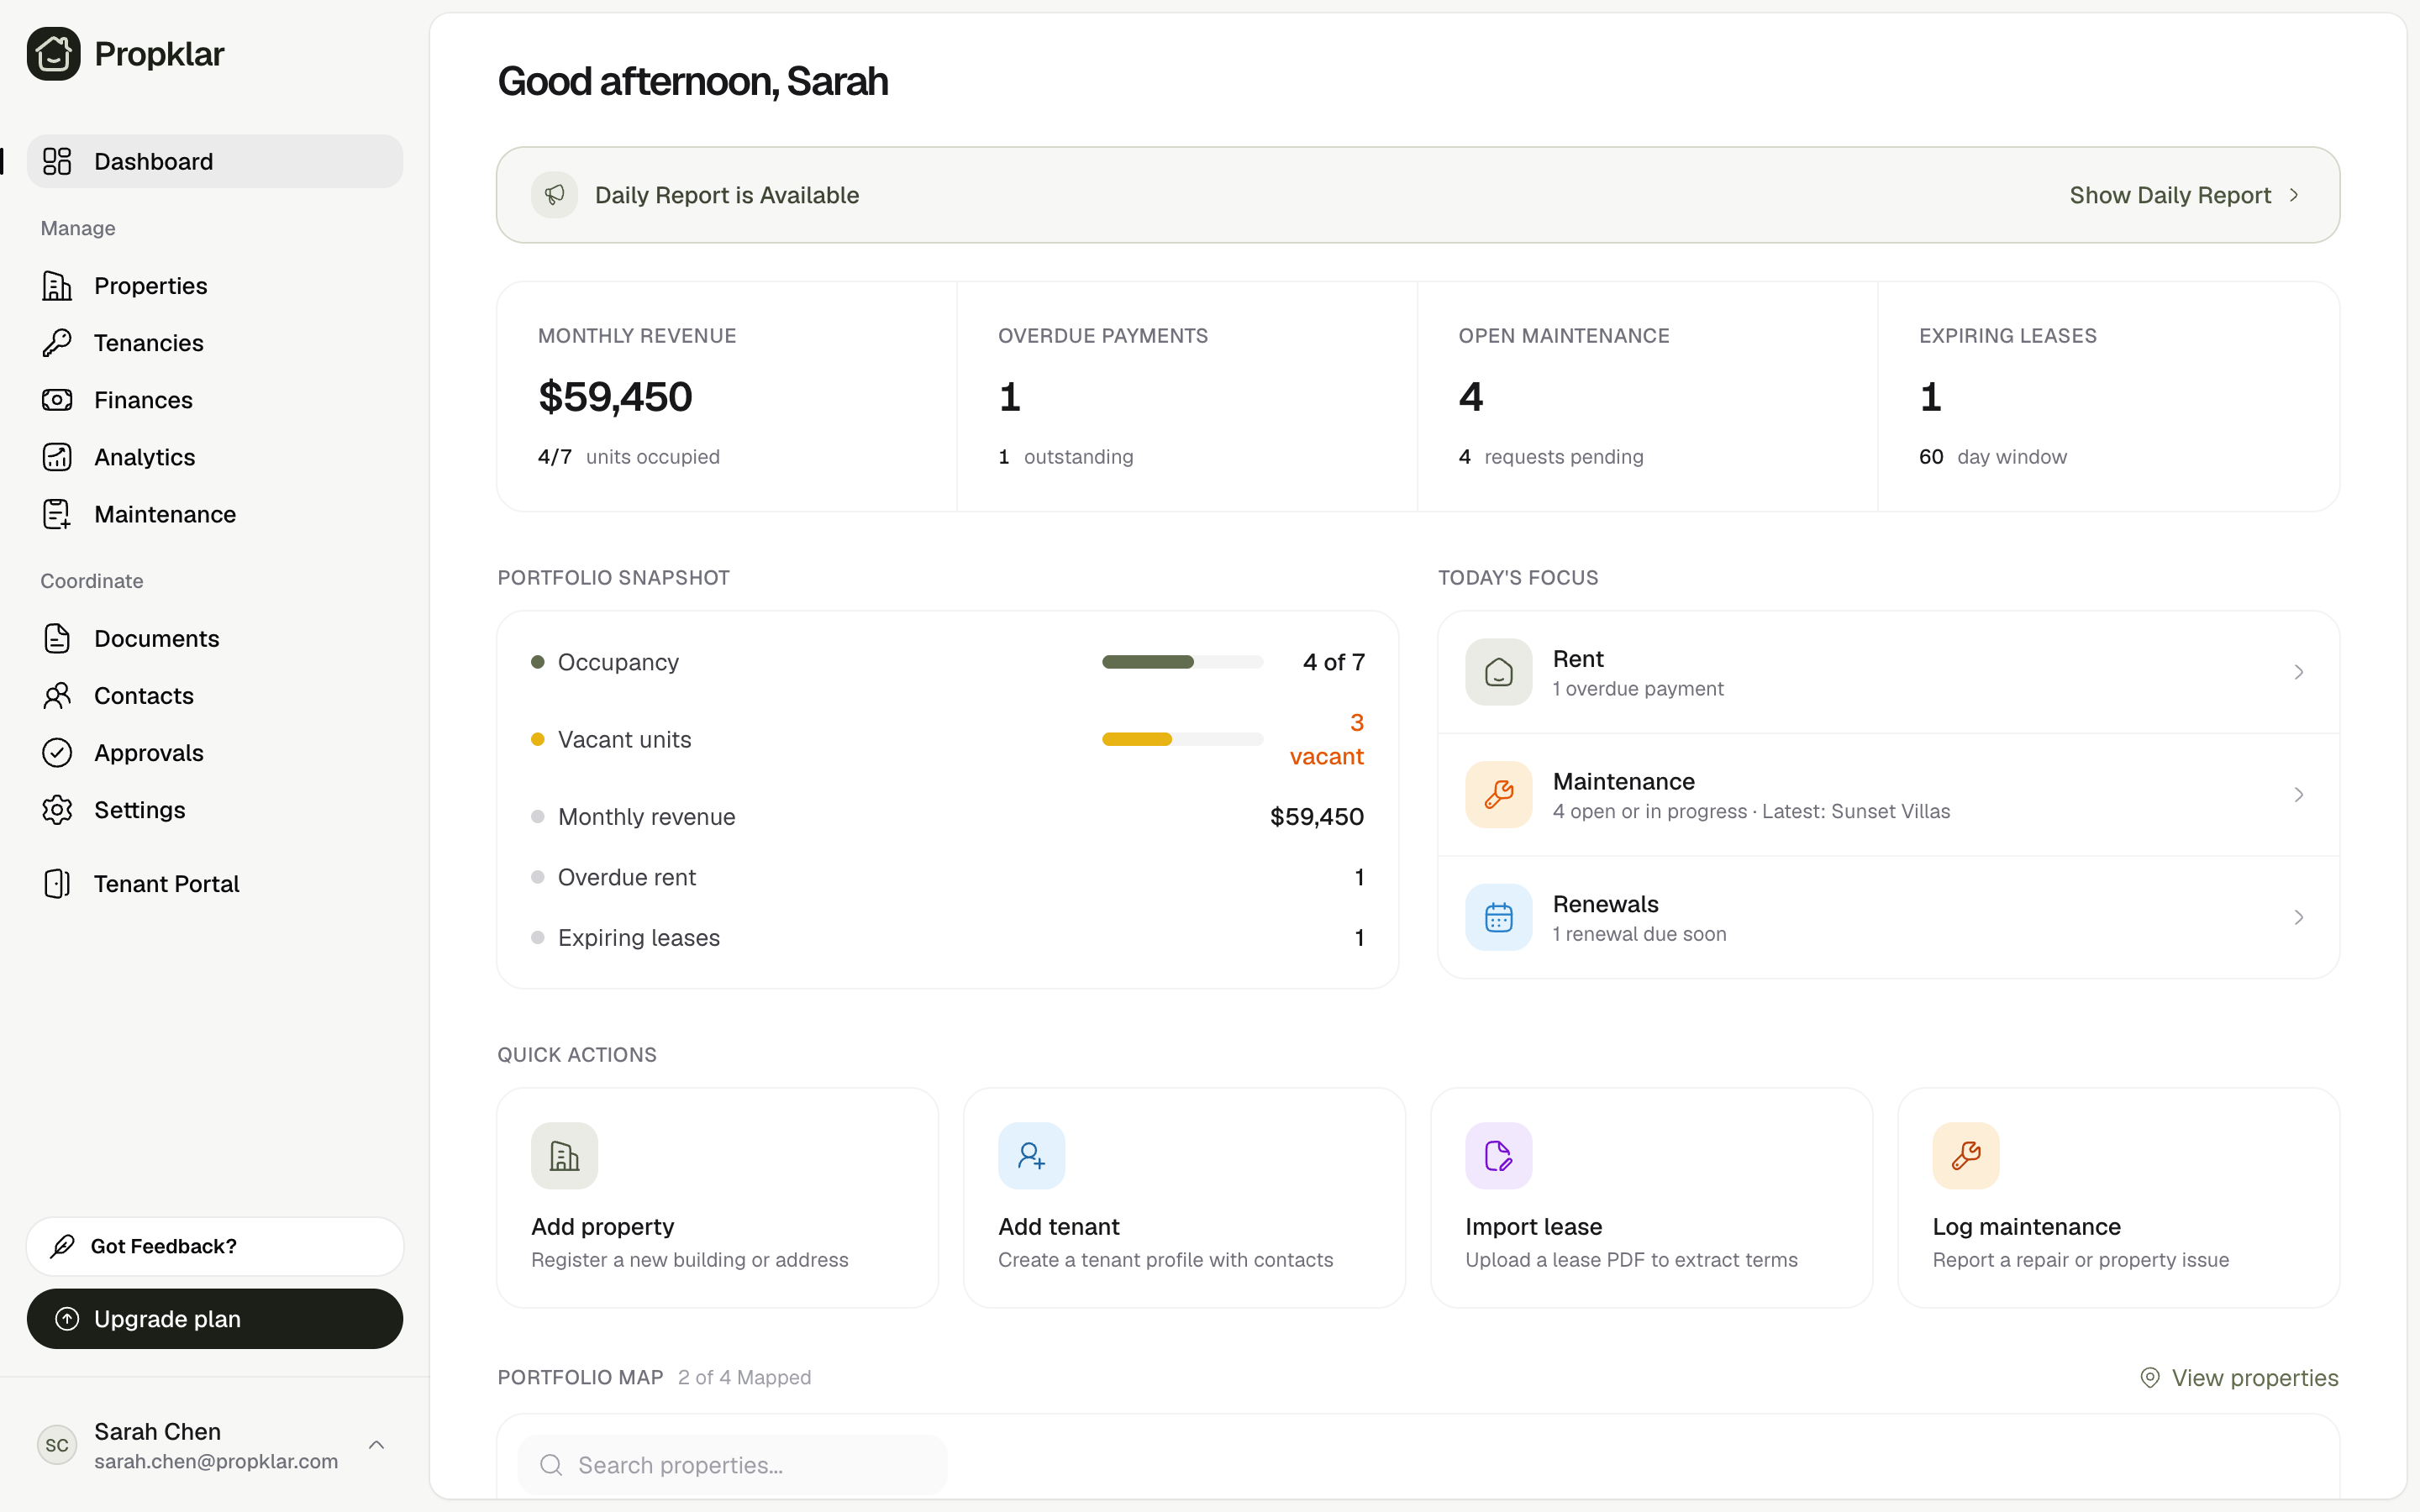Click the search magnifier icon in portfolio map
Screen dimensions: 2420x1512
tap(551, 1465)
